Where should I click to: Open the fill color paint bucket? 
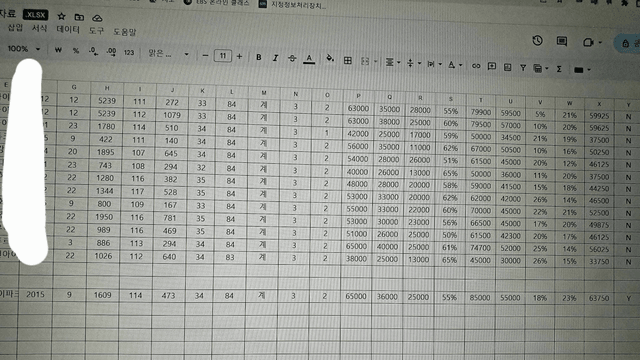[330, 59]
